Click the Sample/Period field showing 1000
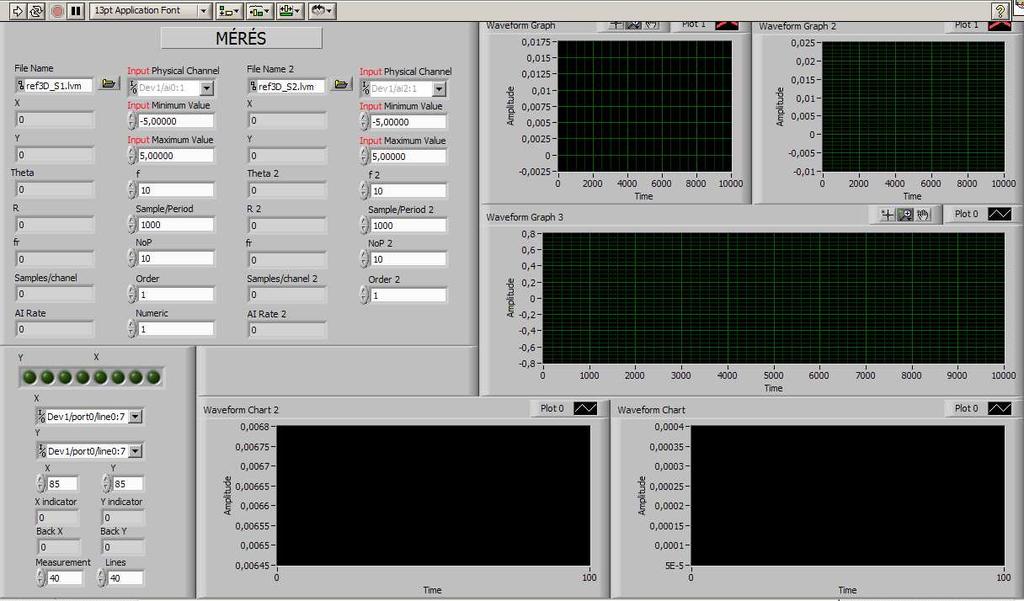The image size is (1024, 601). [x=176, y=224]
